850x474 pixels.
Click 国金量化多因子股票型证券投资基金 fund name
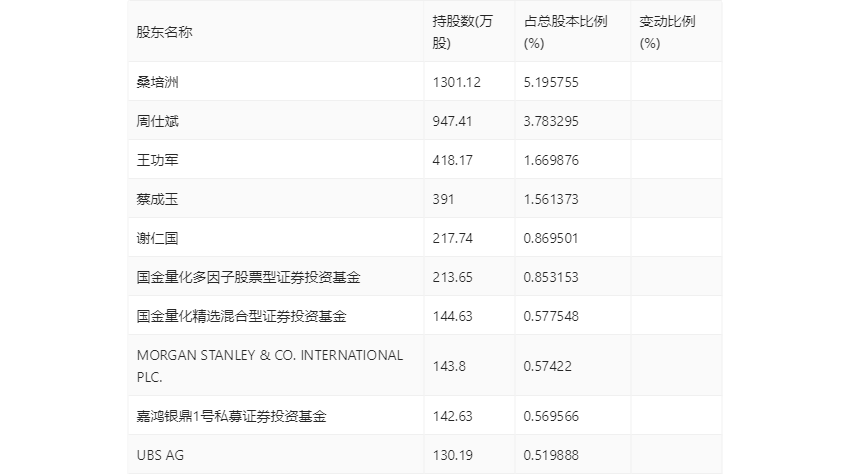248,277
